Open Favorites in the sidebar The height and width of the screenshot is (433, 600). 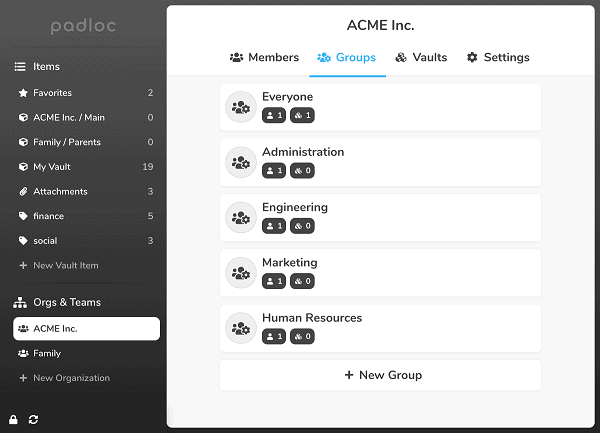coord(86,93)
